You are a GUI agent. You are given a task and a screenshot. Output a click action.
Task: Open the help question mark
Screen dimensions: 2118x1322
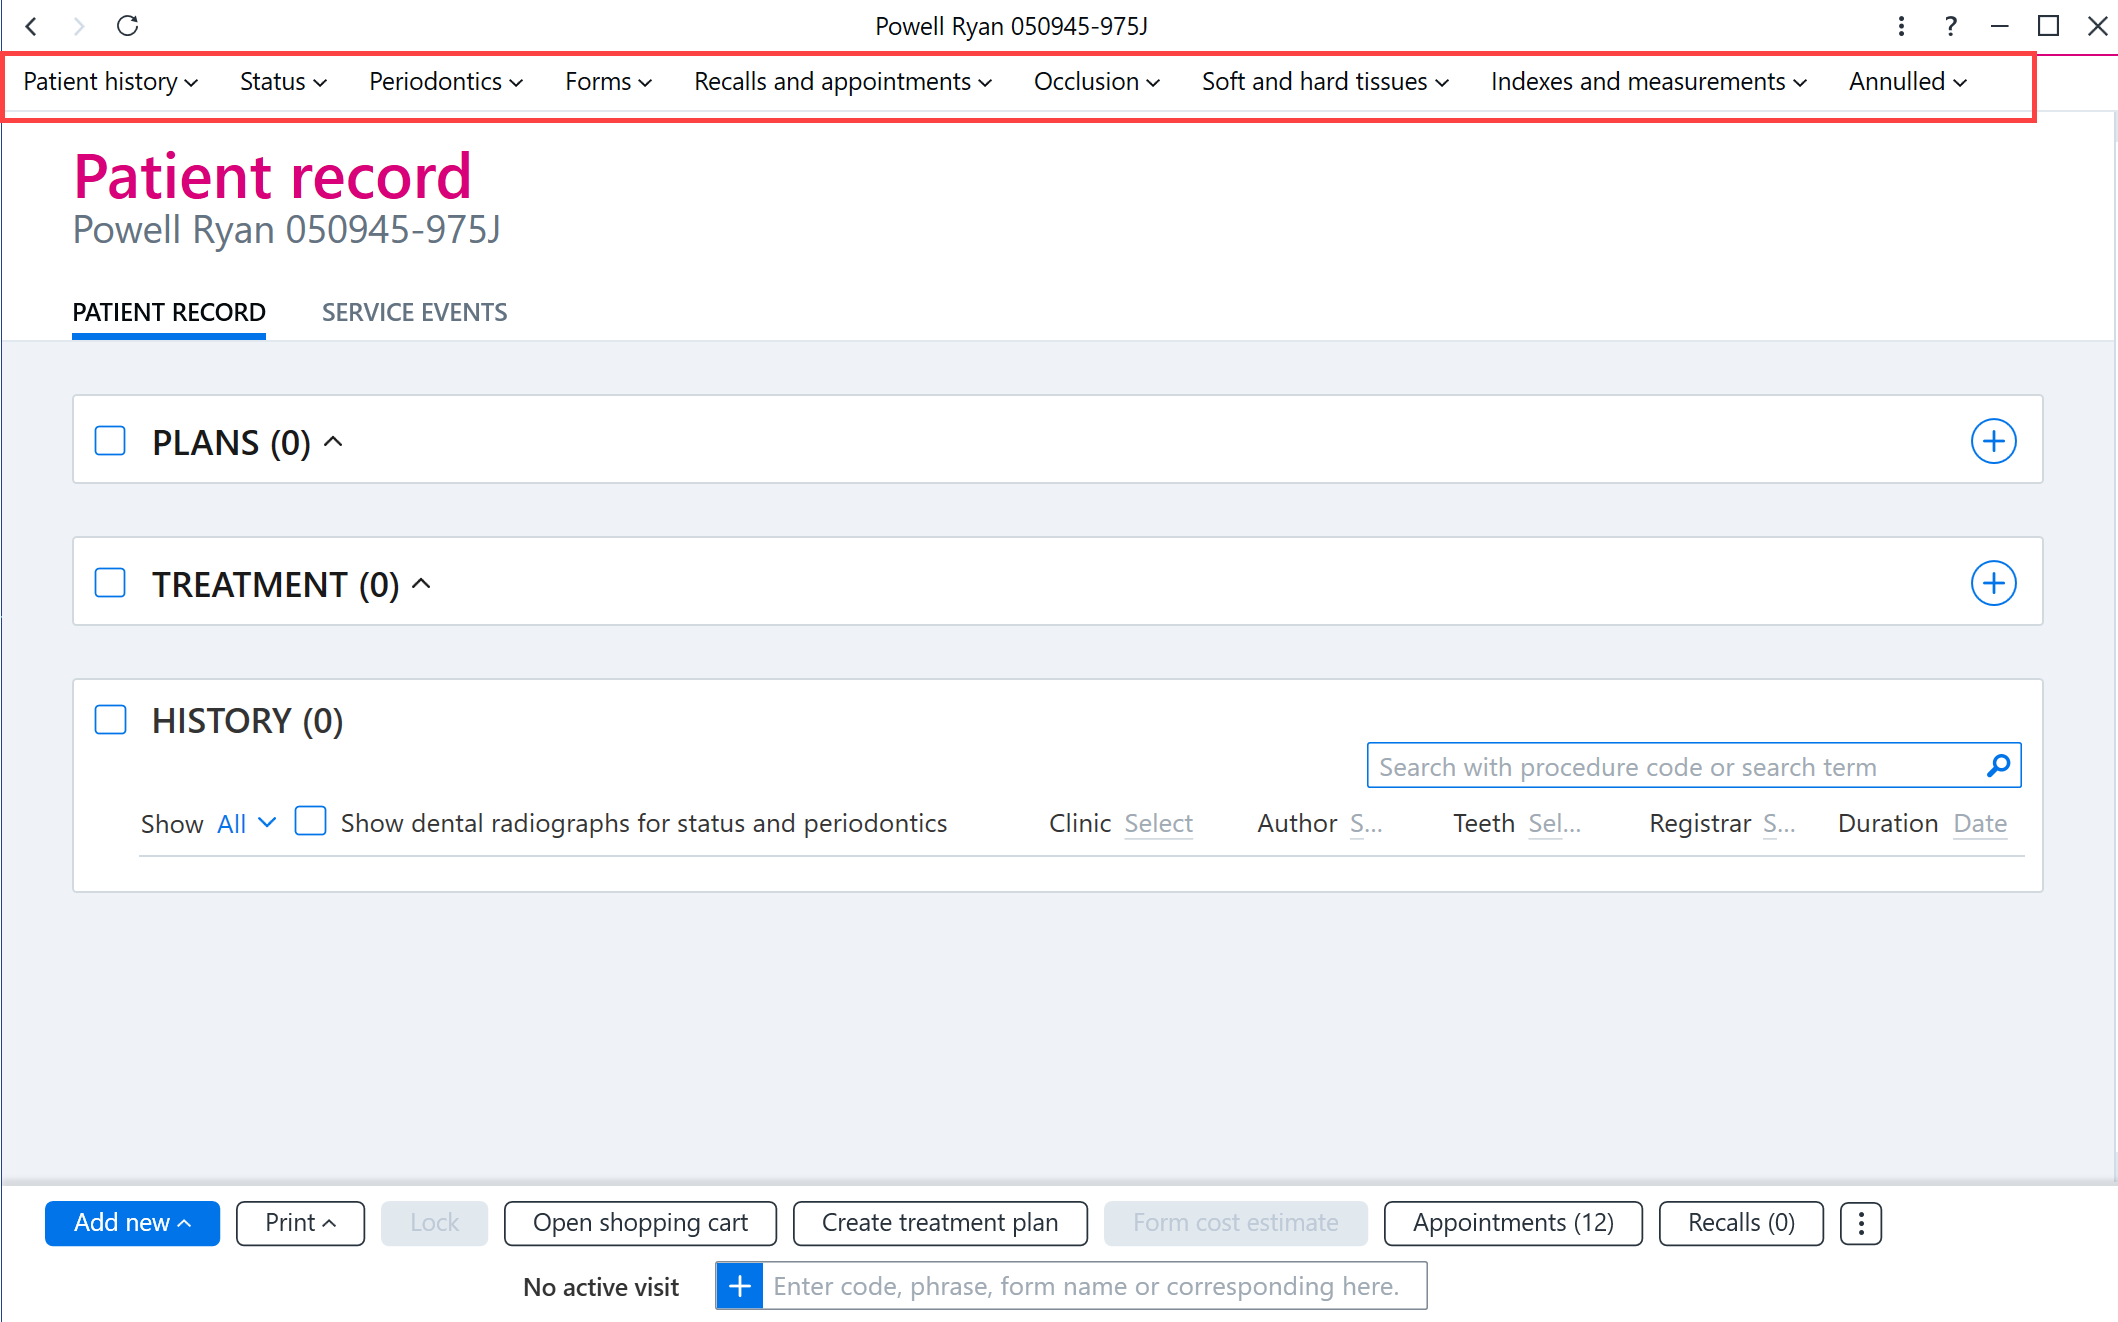click(x=1951, y=26)
